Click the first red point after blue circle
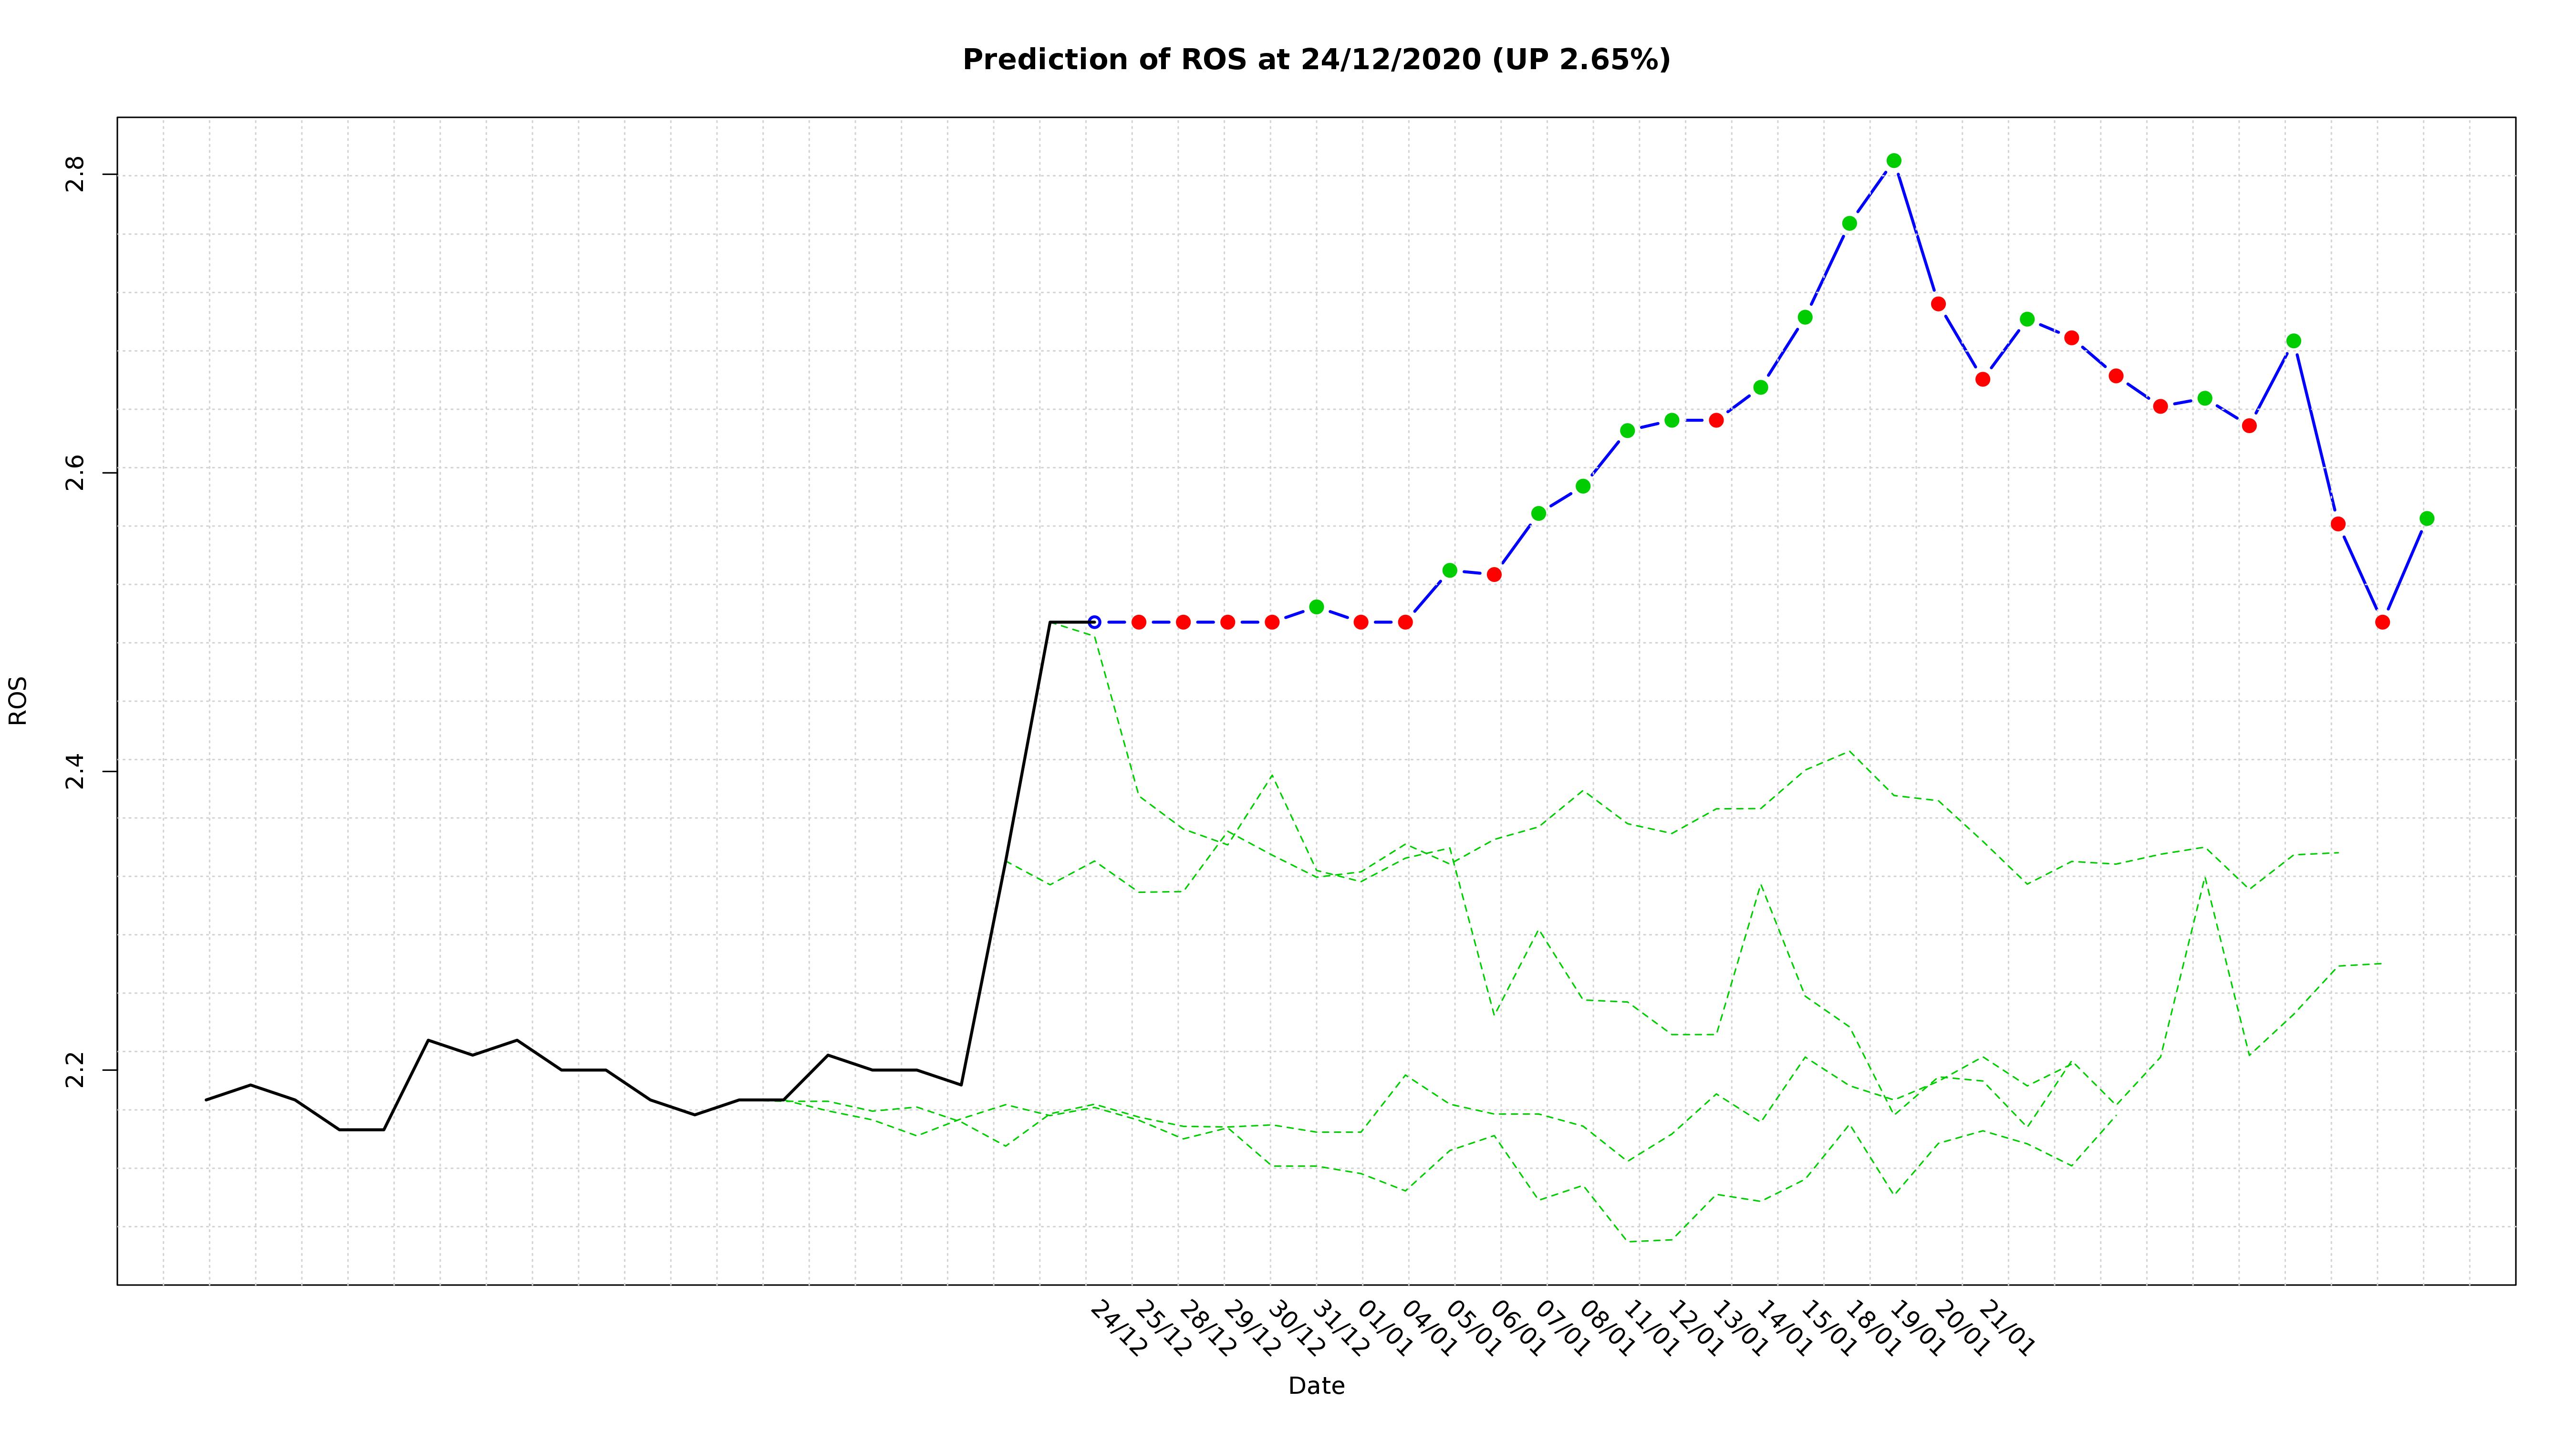2576x1431 pixels. [1138, 622]
